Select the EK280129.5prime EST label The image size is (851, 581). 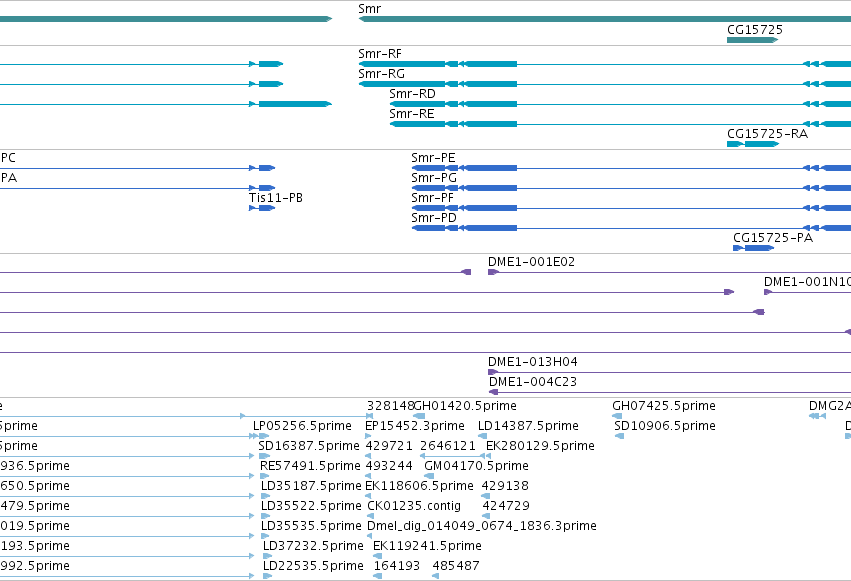point(540,446)
